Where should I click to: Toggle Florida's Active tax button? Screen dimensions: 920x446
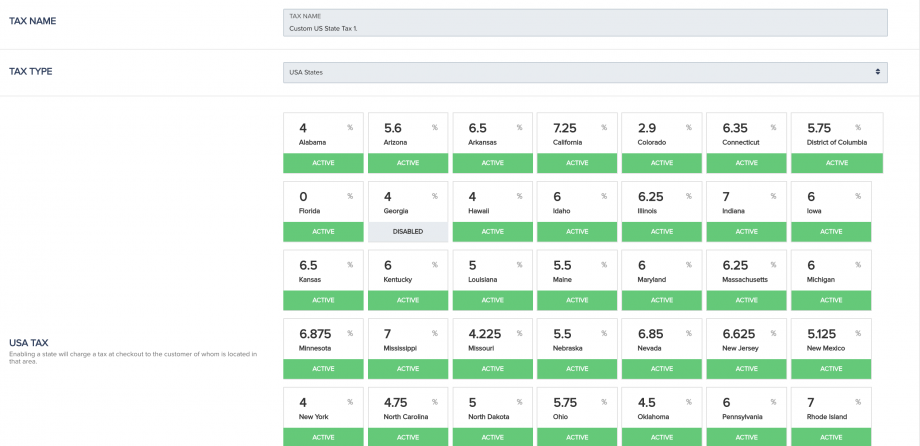(324, 231)
